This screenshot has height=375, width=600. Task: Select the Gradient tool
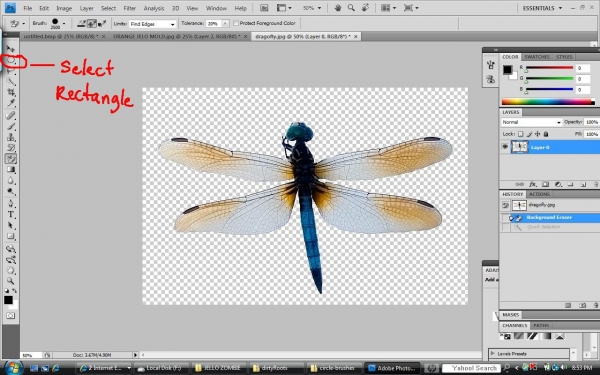tap(11, 170)
